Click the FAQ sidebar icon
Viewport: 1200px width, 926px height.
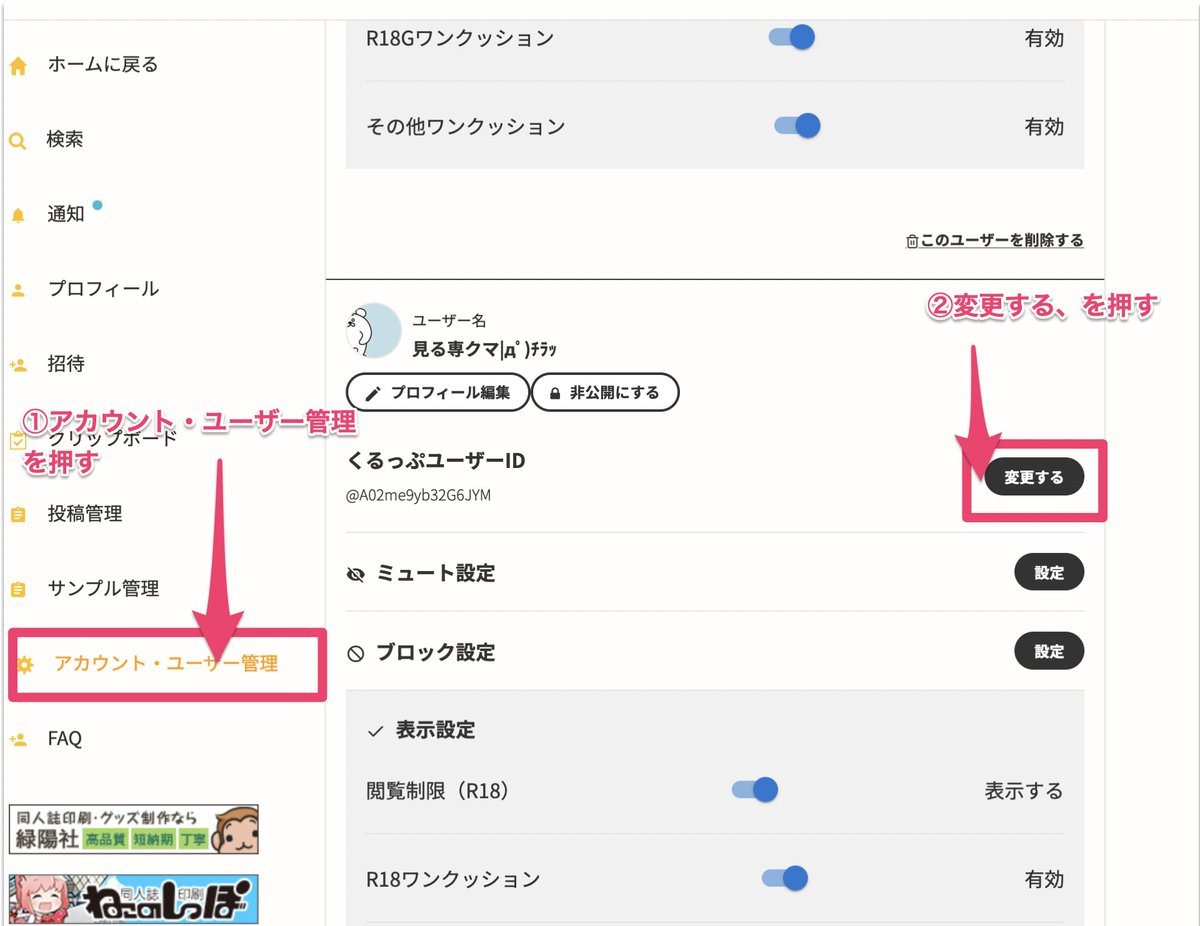(17, 740)
